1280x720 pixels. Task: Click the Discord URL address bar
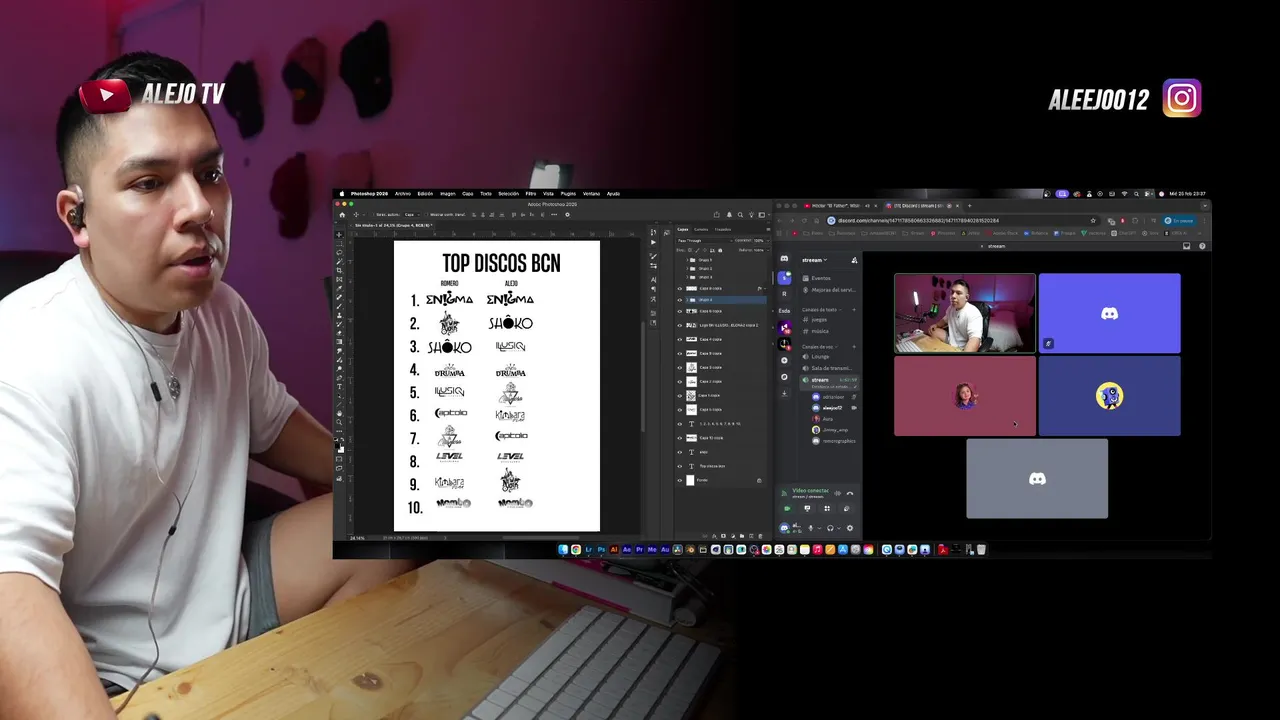tap(962, 221)
